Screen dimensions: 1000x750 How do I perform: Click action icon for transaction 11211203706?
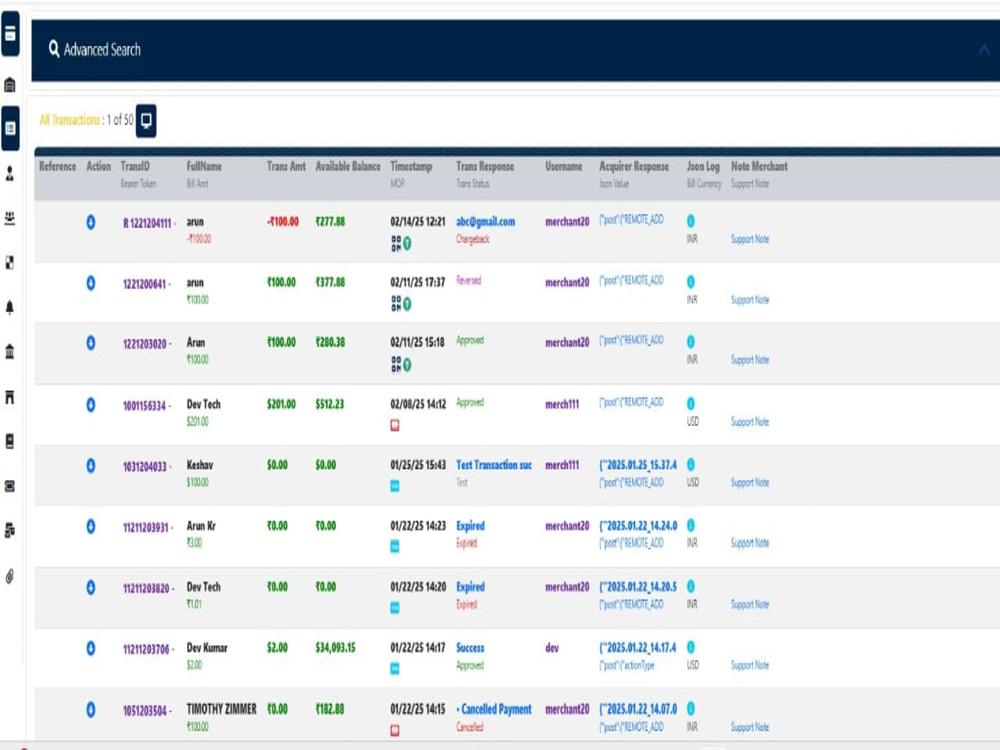91,649
